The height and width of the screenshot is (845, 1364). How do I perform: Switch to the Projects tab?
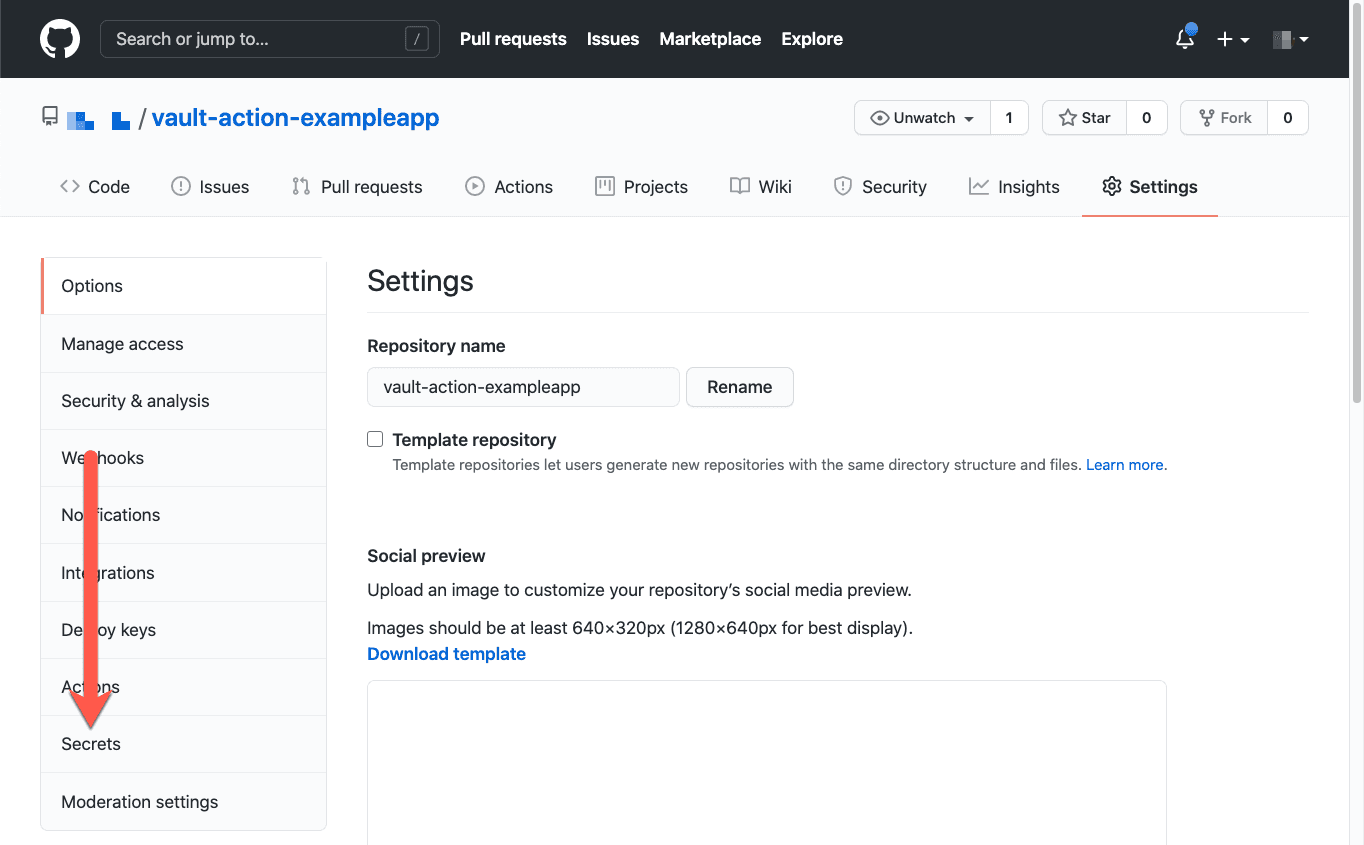tap(641, 187)
